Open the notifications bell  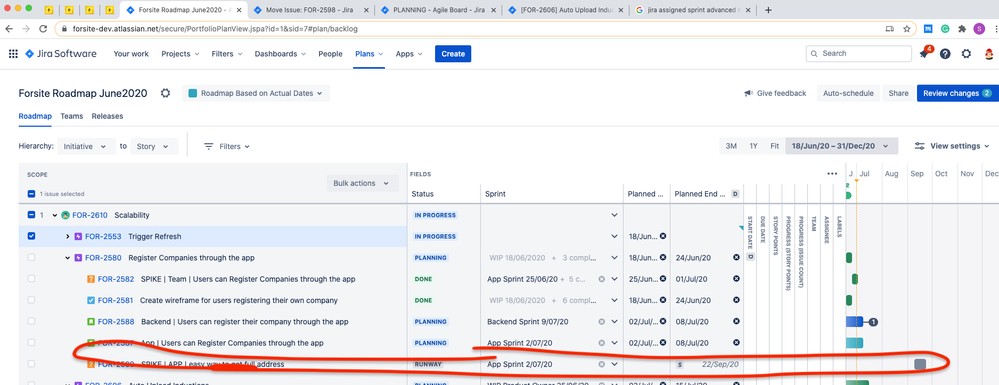pyautogui.click(x=924, y=54)
